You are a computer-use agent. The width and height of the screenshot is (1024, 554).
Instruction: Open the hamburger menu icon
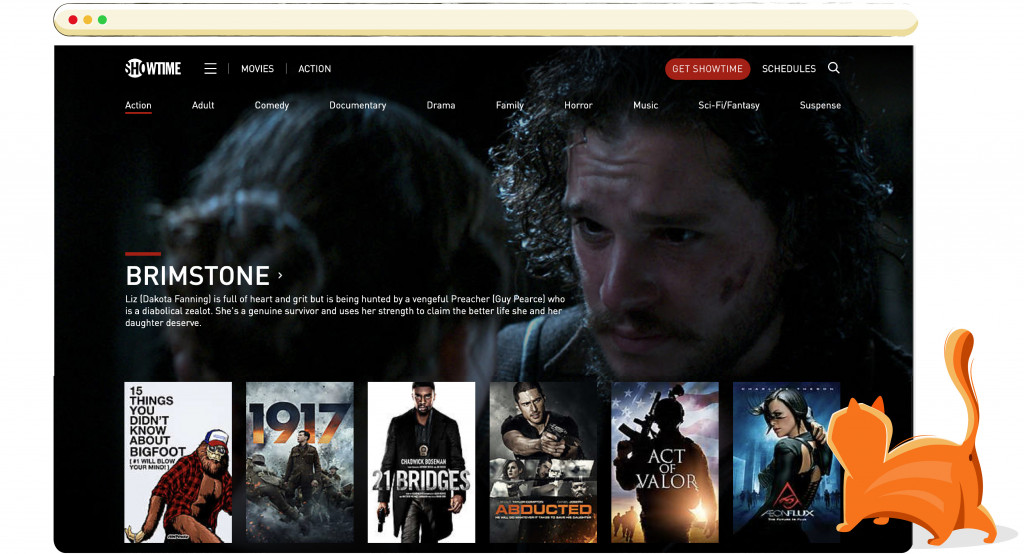click(210, 69)
